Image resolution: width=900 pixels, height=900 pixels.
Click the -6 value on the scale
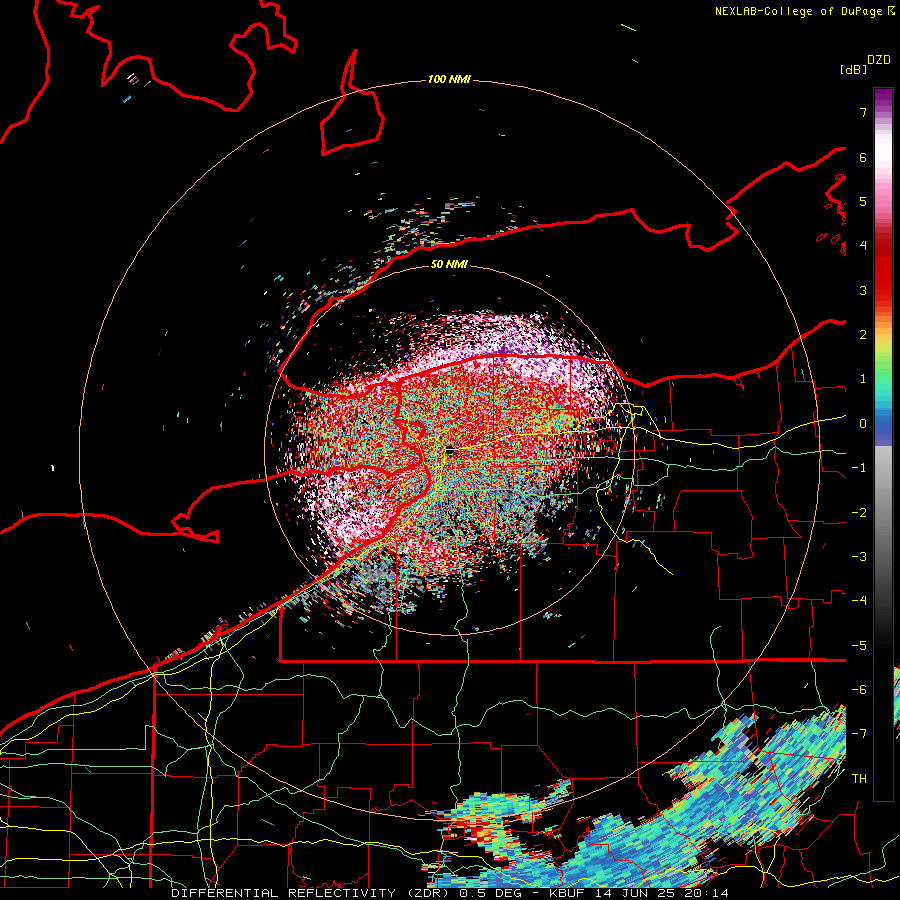click(x=859, y=690)
